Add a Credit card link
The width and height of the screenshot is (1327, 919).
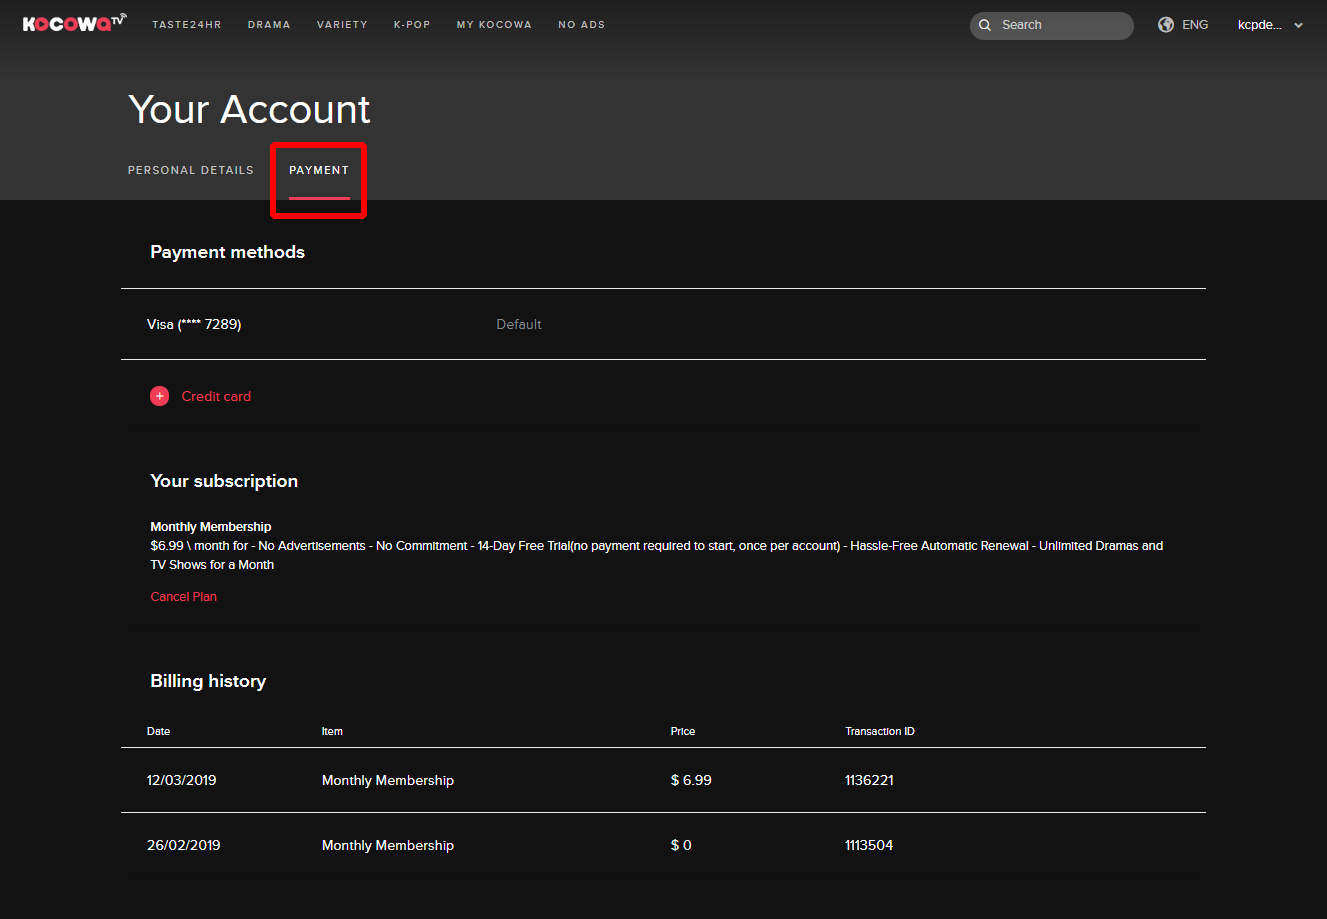point(216,396)
